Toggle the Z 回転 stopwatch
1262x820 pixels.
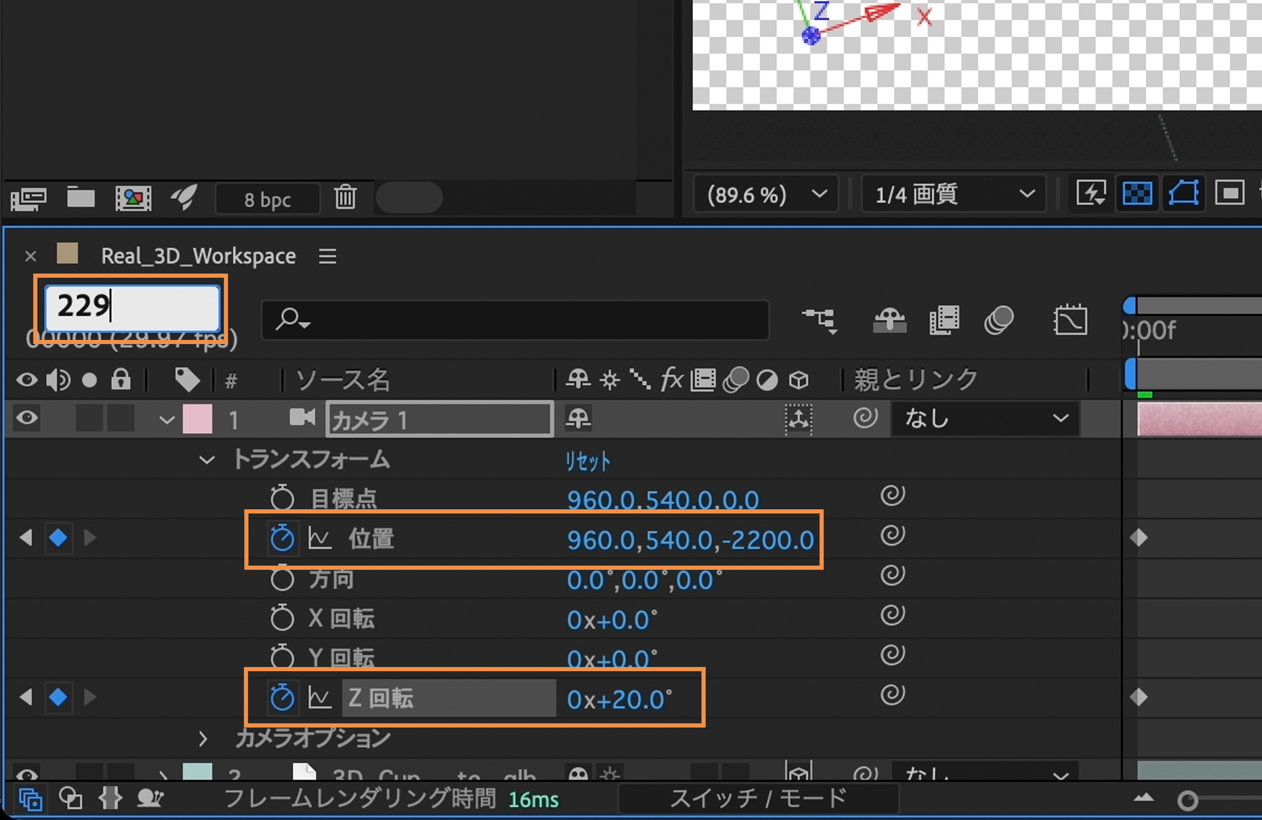click(282, 697)
